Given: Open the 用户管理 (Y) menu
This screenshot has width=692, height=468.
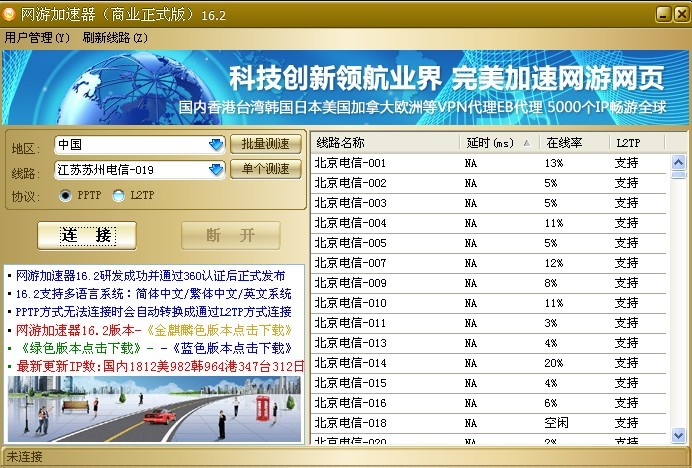Looking at the screenshot, I should point(37,38).
